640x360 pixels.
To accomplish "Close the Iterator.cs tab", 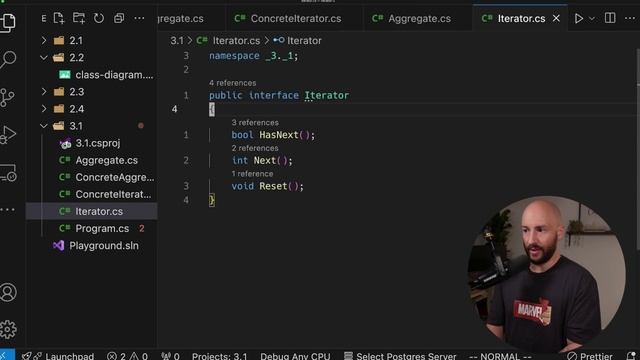I will tap(556, 18).
